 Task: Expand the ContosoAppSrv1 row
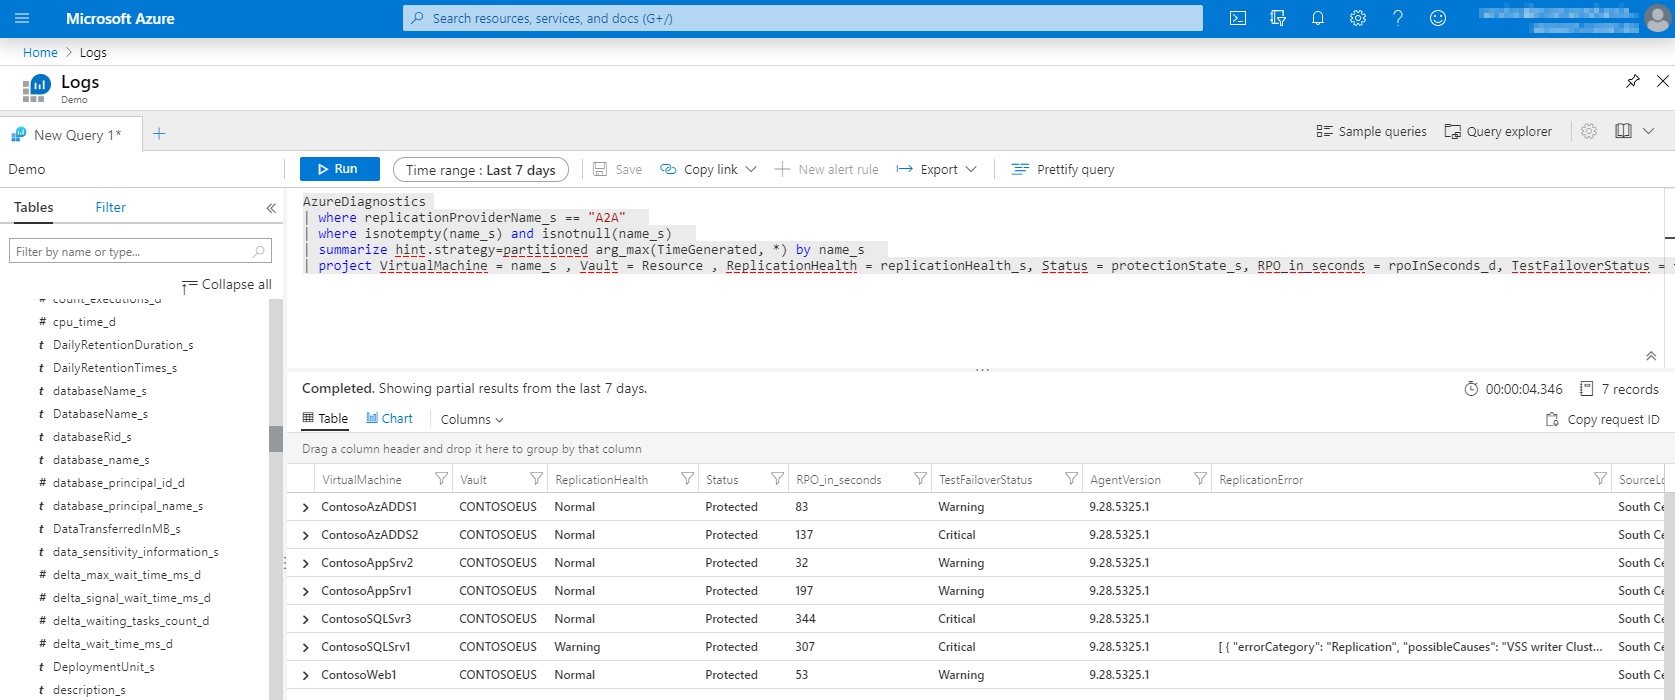click(306, 592)
